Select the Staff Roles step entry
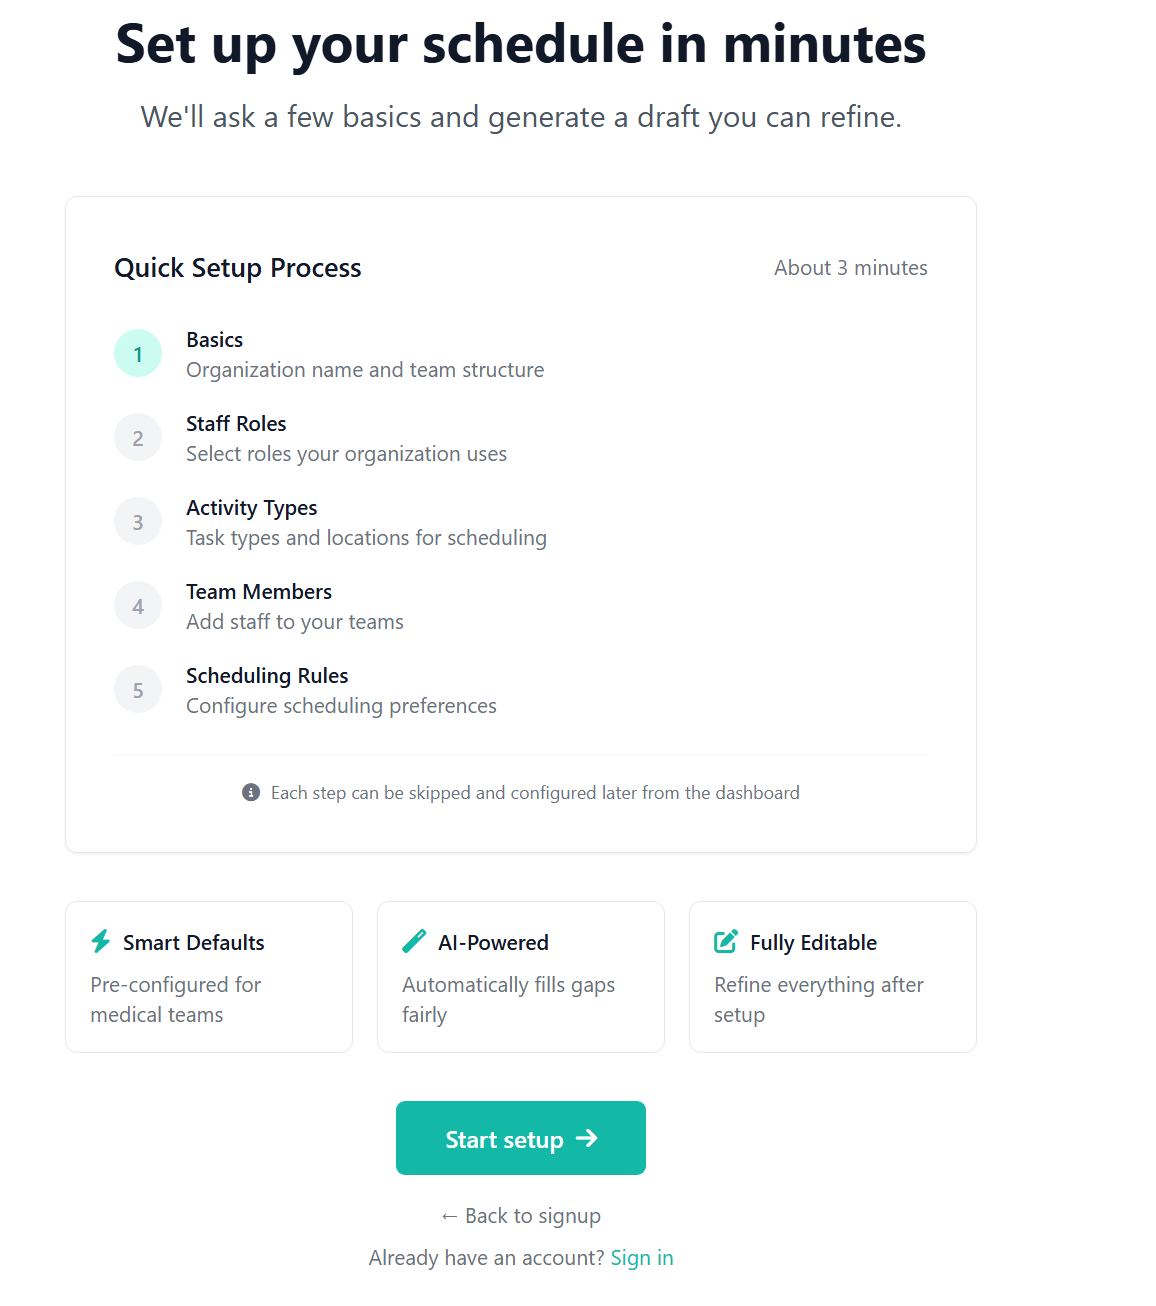Viewport: 1156px width, 1306px height. pyautogui.click(x=236, y=424)
